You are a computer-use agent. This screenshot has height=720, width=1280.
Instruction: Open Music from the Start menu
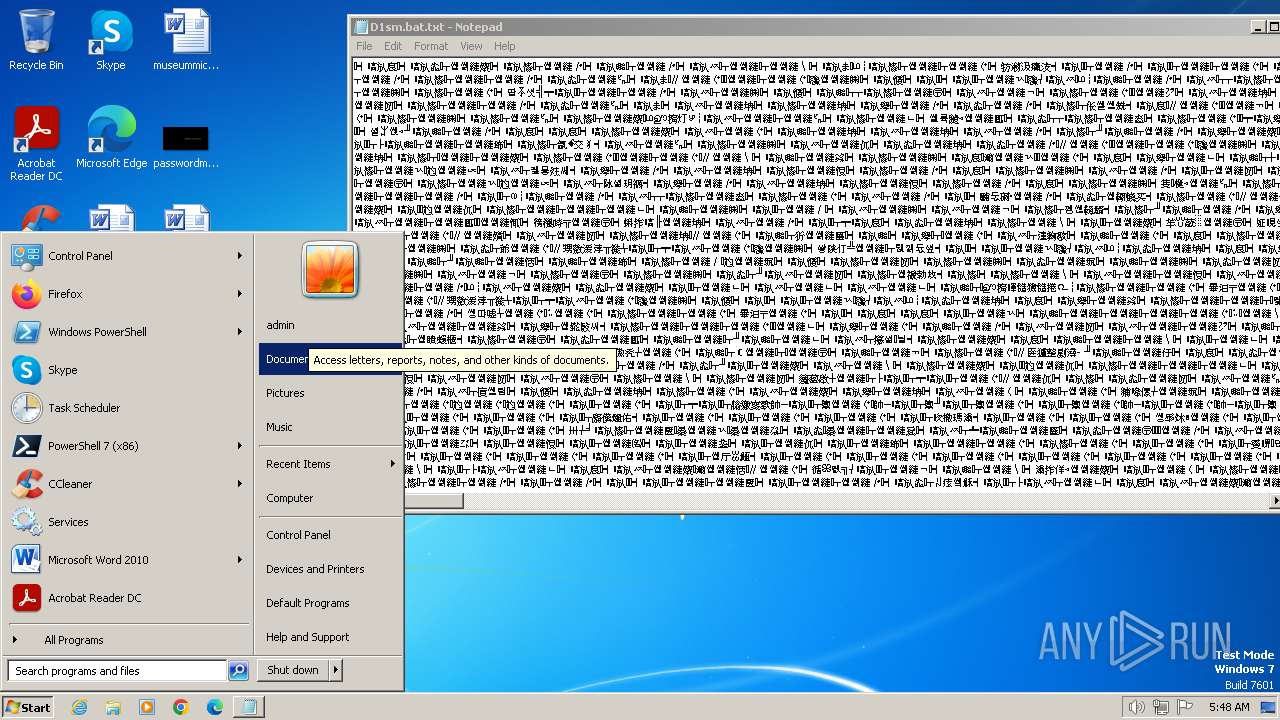click(x=330, y=427)
